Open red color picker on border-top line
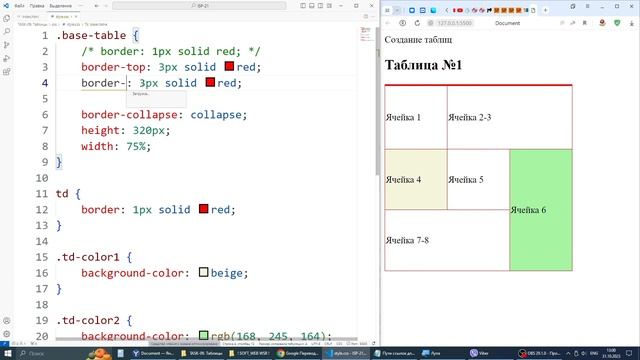 click(x=229, y=66)
